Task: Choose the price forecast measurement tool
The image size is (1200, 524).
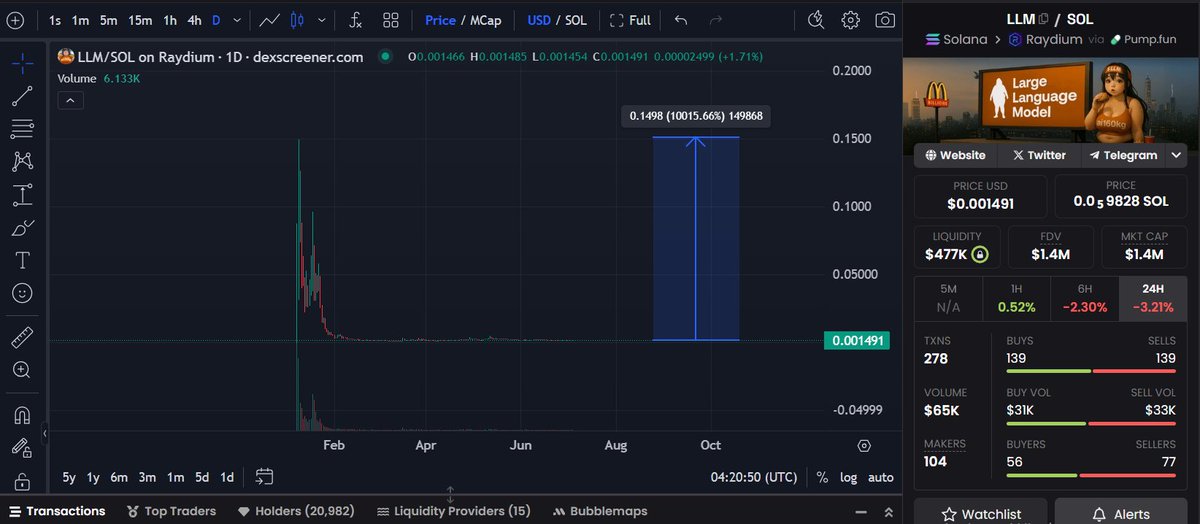Action: pos(22,194)
